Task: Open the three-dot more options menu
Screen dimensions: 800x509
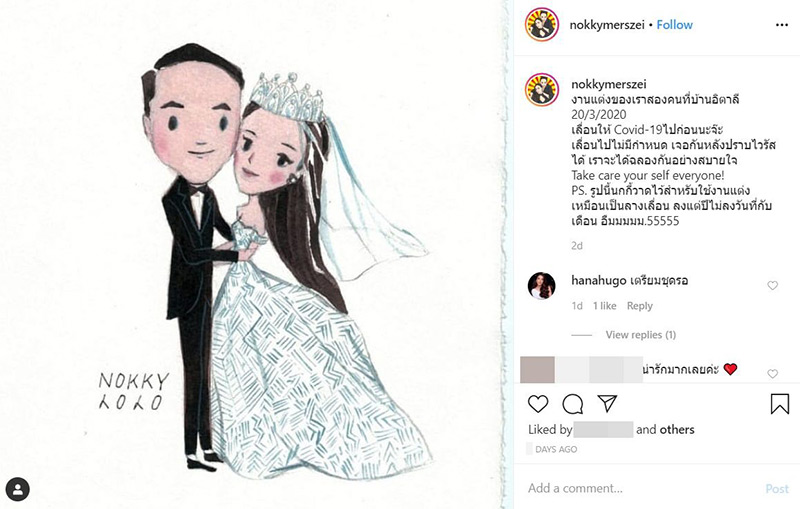Action: (782, 25)
